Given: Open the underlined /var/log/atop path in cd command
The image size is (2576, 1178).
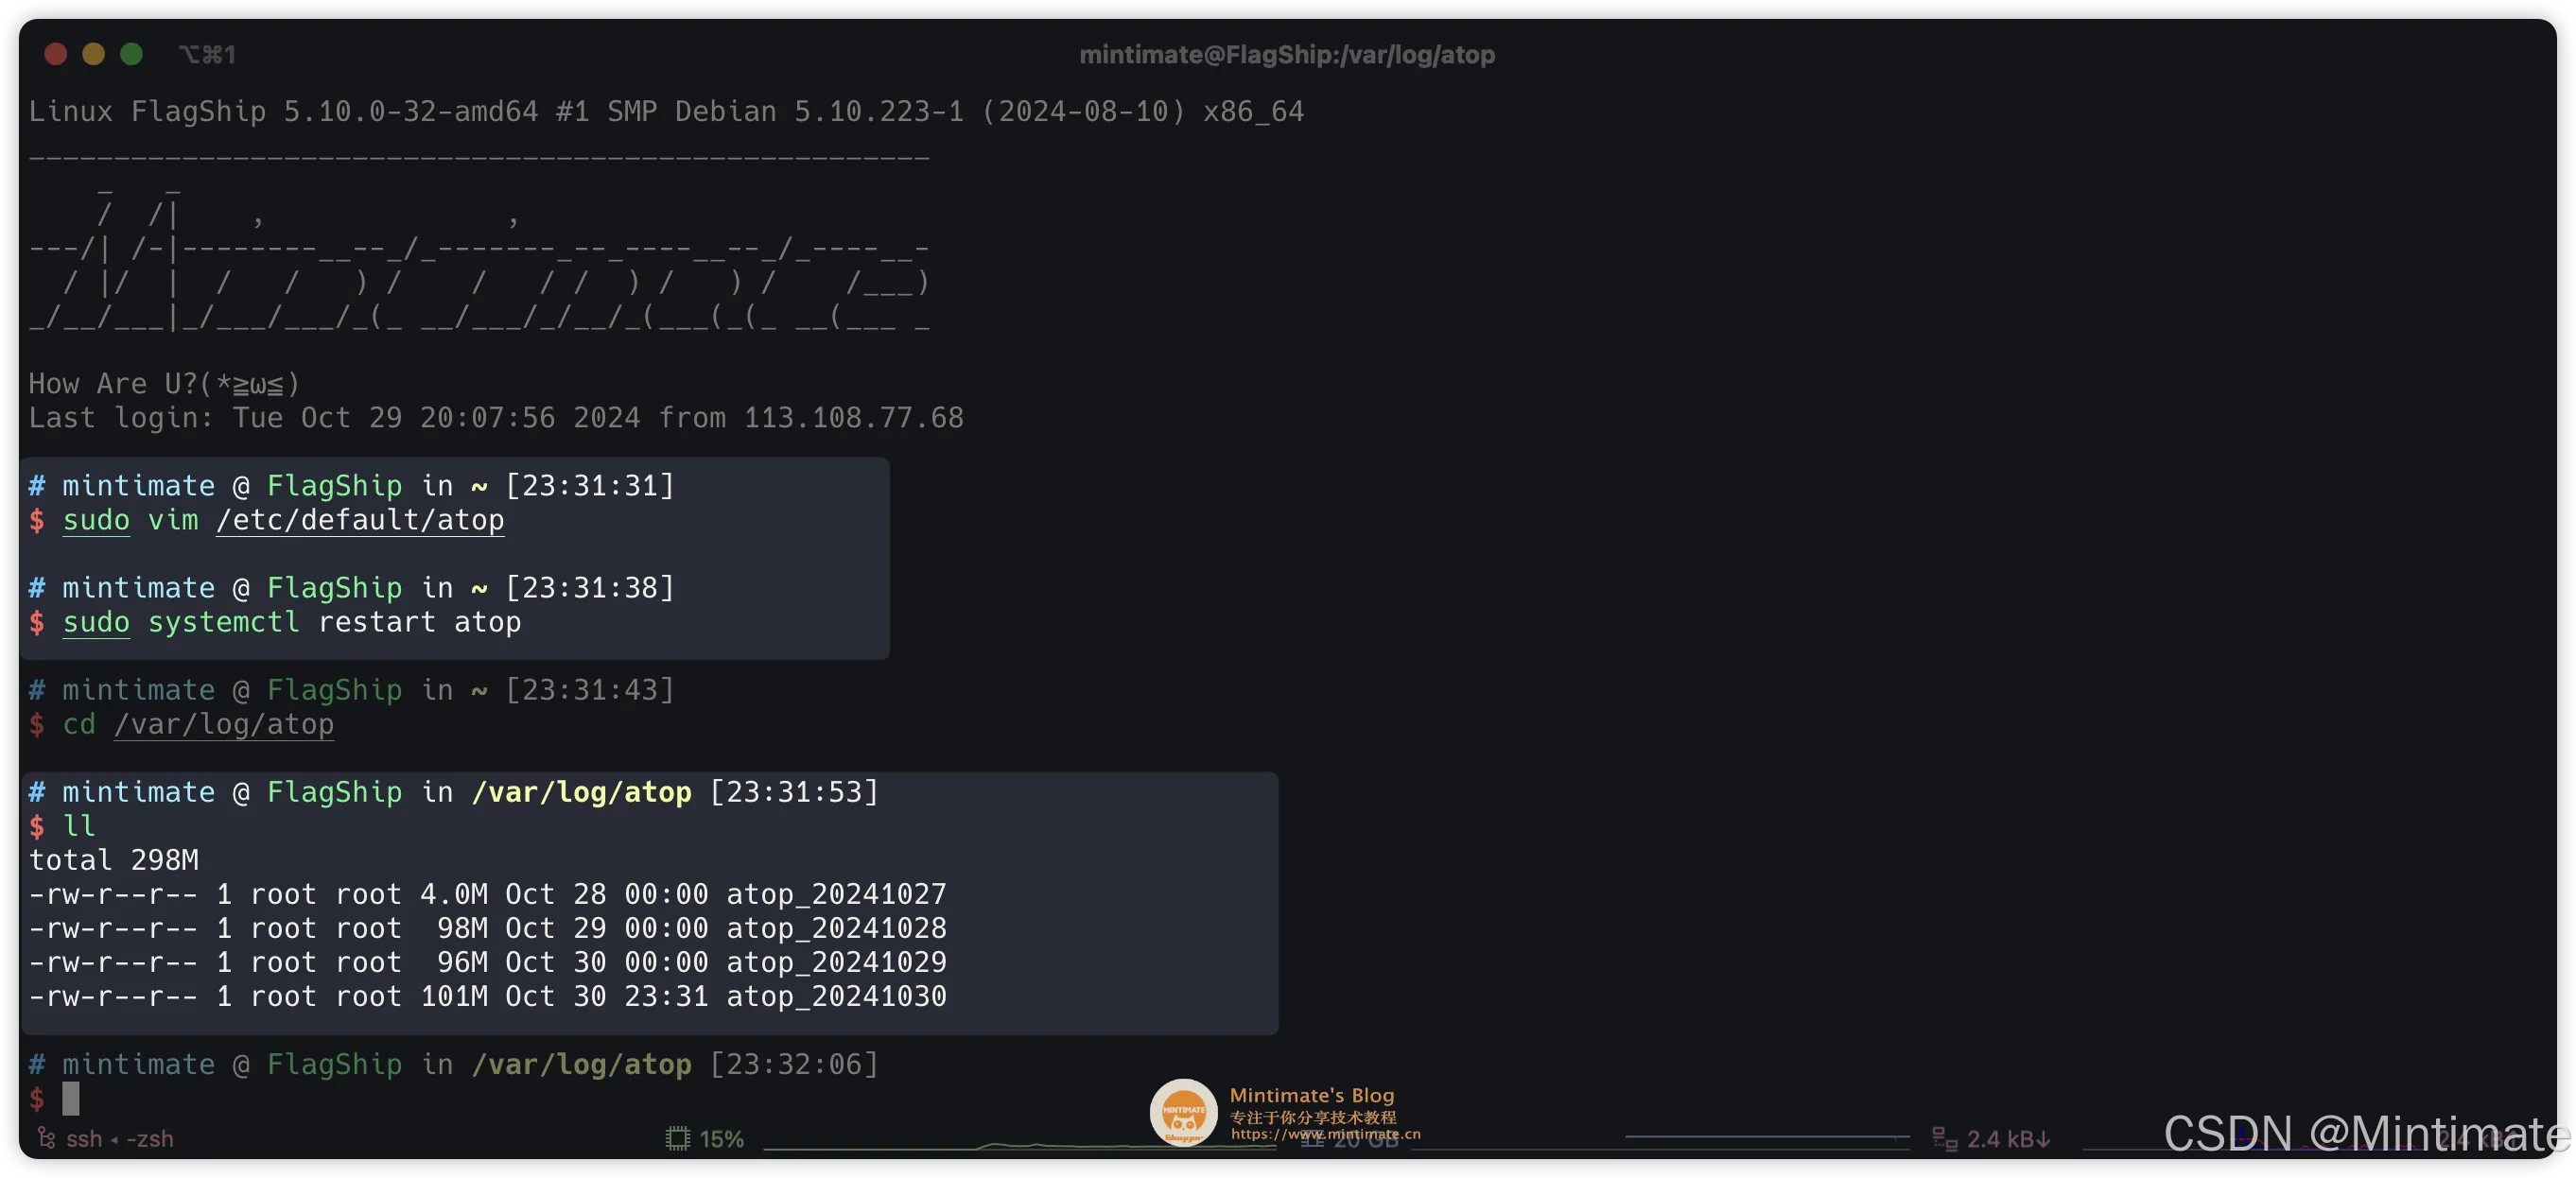Looking at the screenshot, I should point(224,724).
